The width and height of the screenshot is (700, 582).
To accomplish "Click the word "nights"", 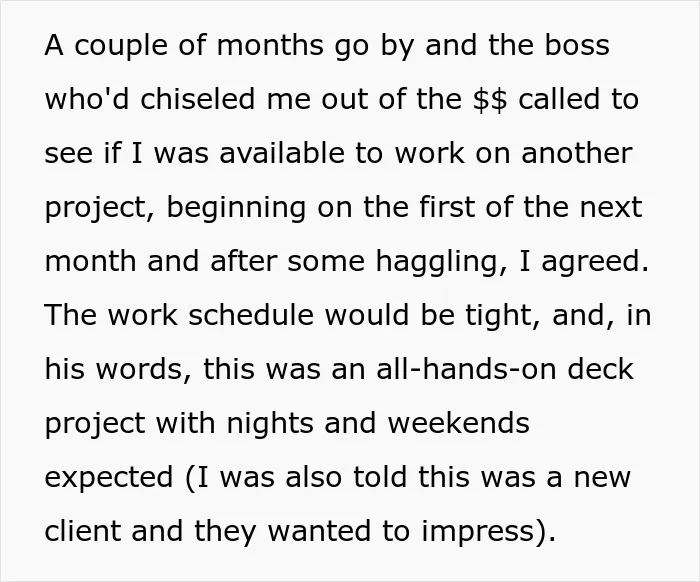I will click(270, 424).
